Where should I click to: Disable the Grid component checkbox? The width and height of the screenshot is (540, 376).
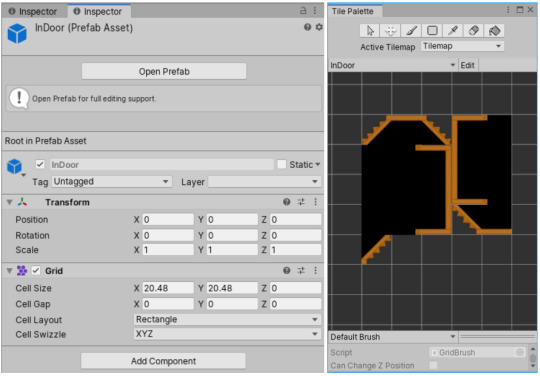[36, 271]
